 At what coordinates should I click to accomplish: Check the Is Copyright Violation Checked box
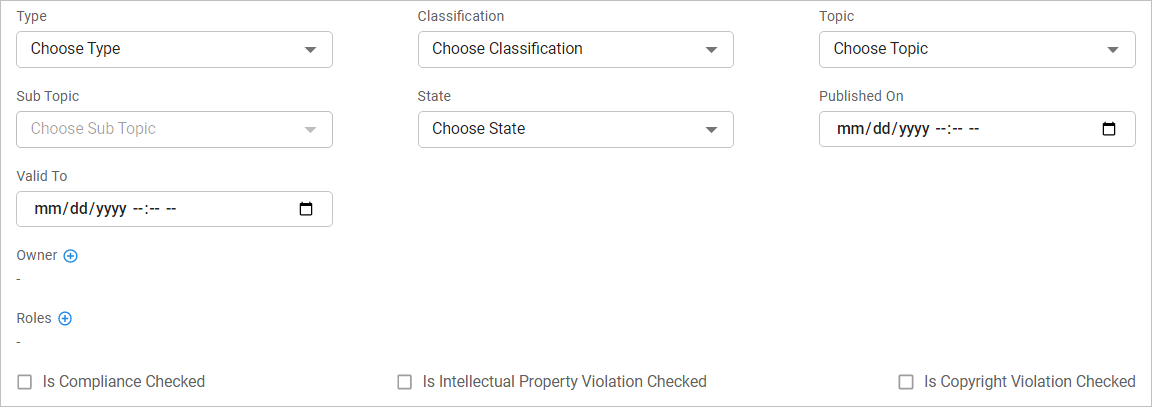pyautogui.click(x=906, y=382)
